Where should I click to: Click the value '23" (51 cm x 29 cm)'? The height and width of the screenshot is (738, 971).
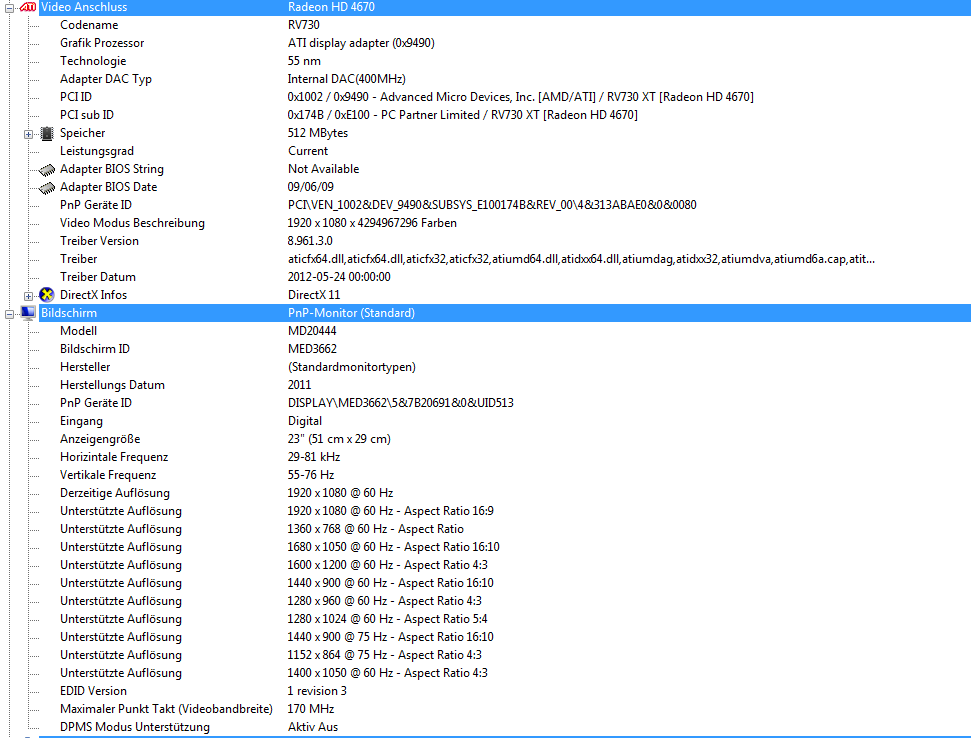pyautogui.click(x=339, y=439)
